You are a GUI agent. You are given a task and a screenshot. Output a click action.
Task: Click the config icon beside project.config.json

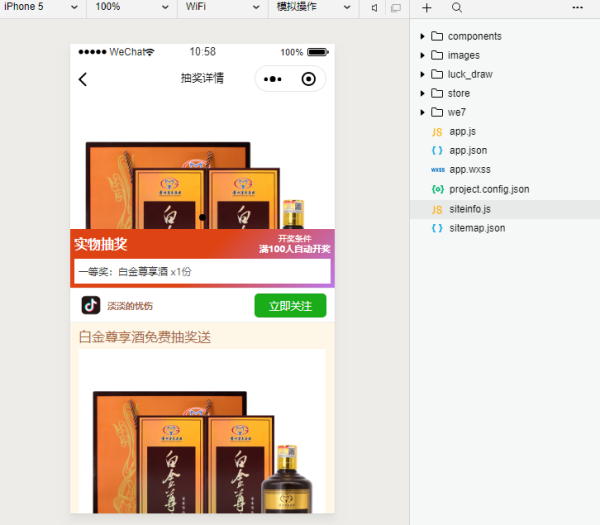tap(437, 189)
